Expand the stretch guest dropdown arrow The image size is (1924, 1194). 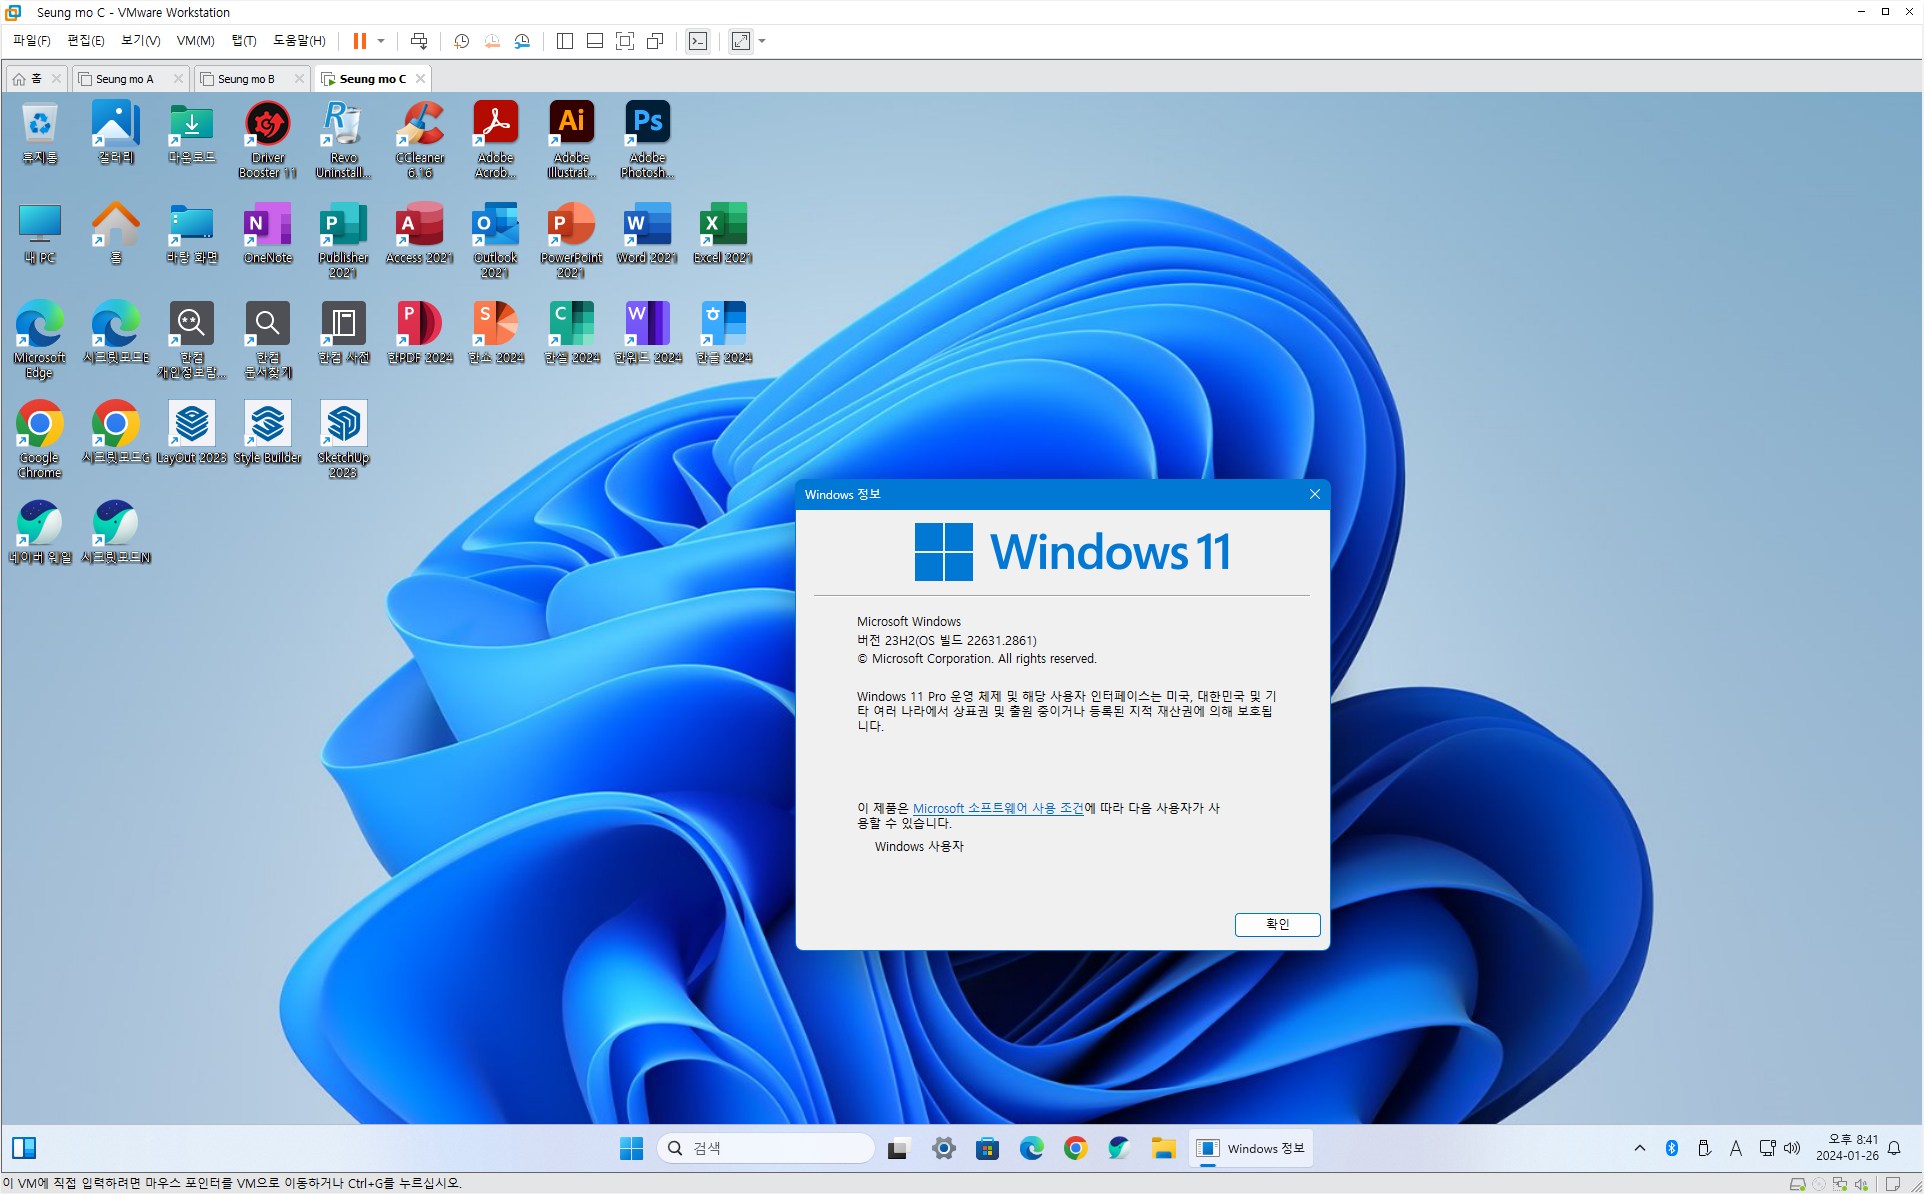[762, 41]
